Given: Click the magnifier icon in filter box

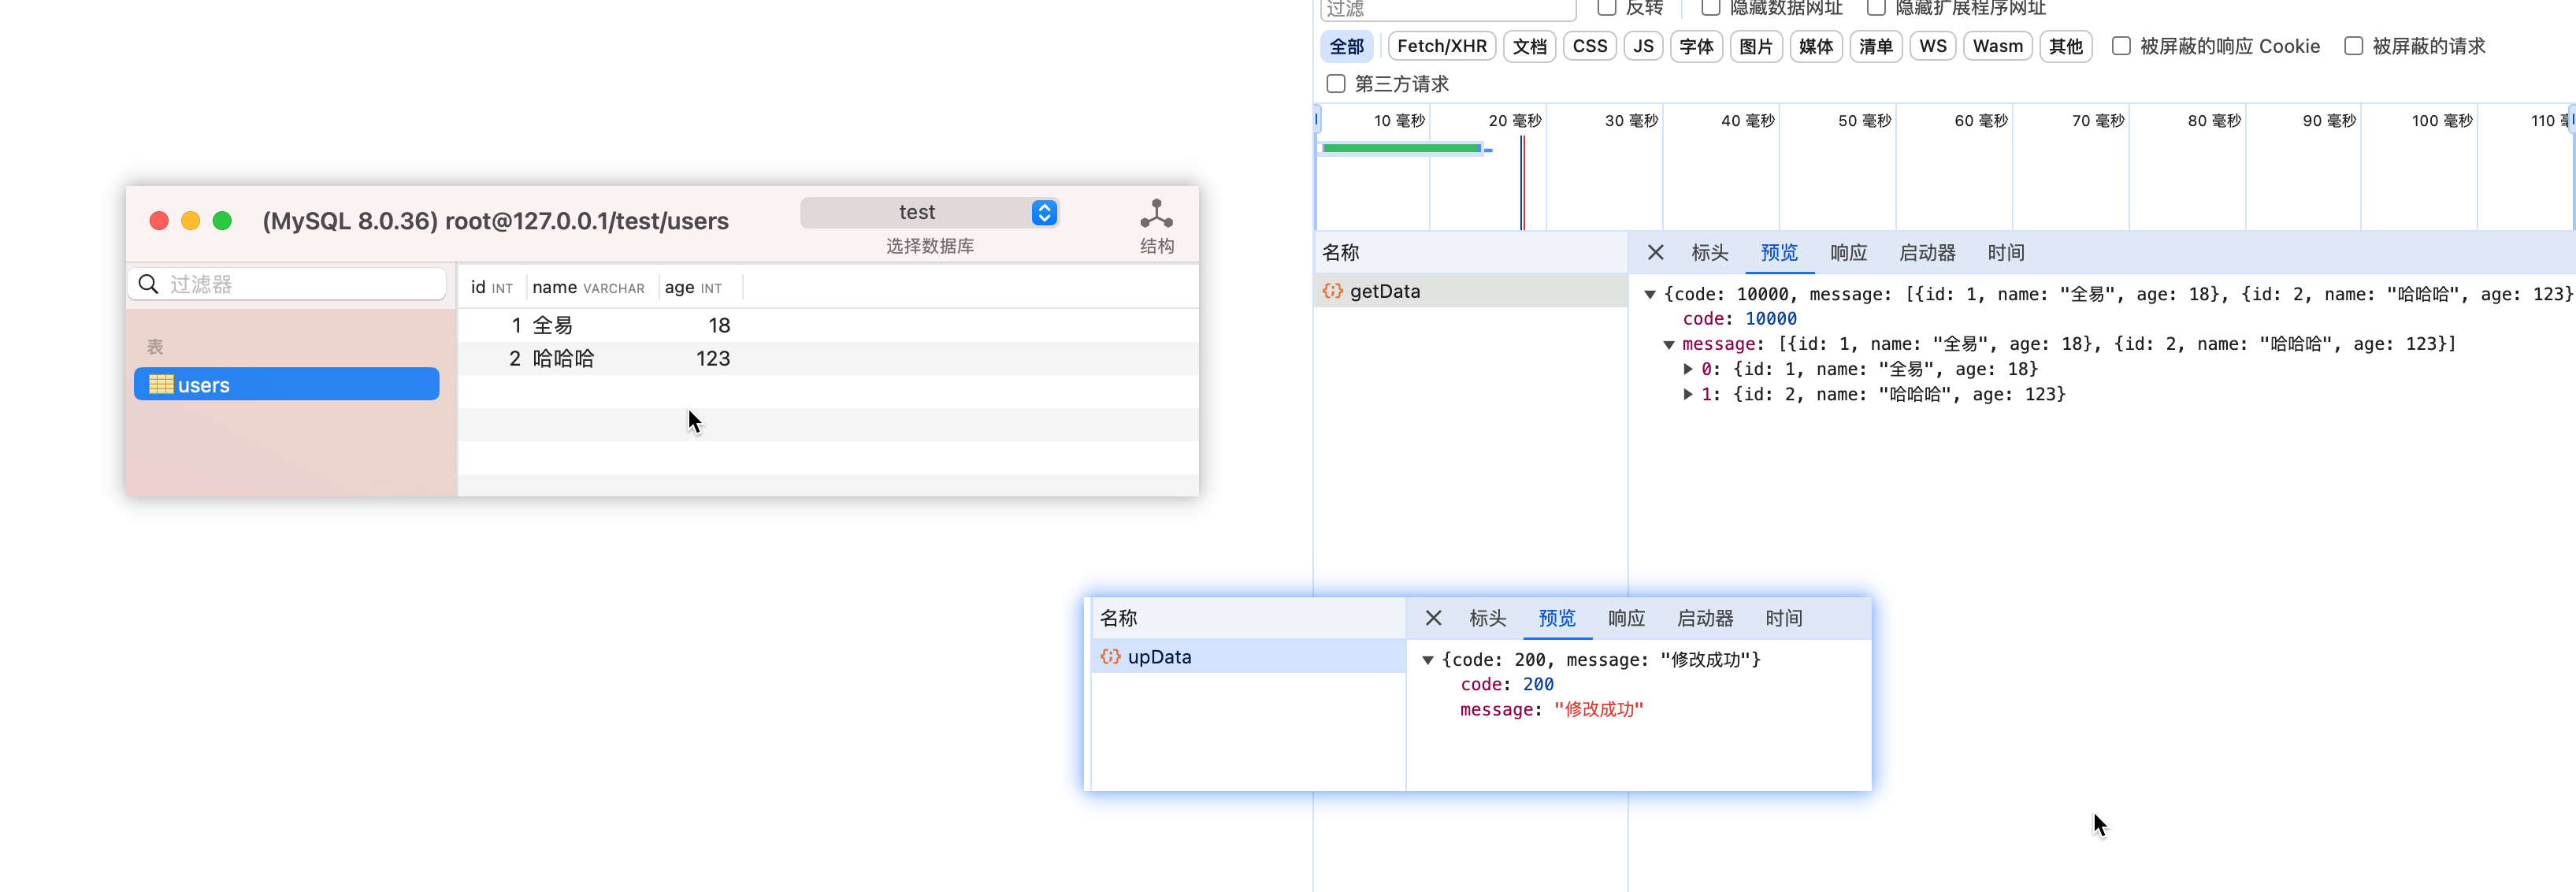Looking at the screenshot, I should click(x=148, y=284).
